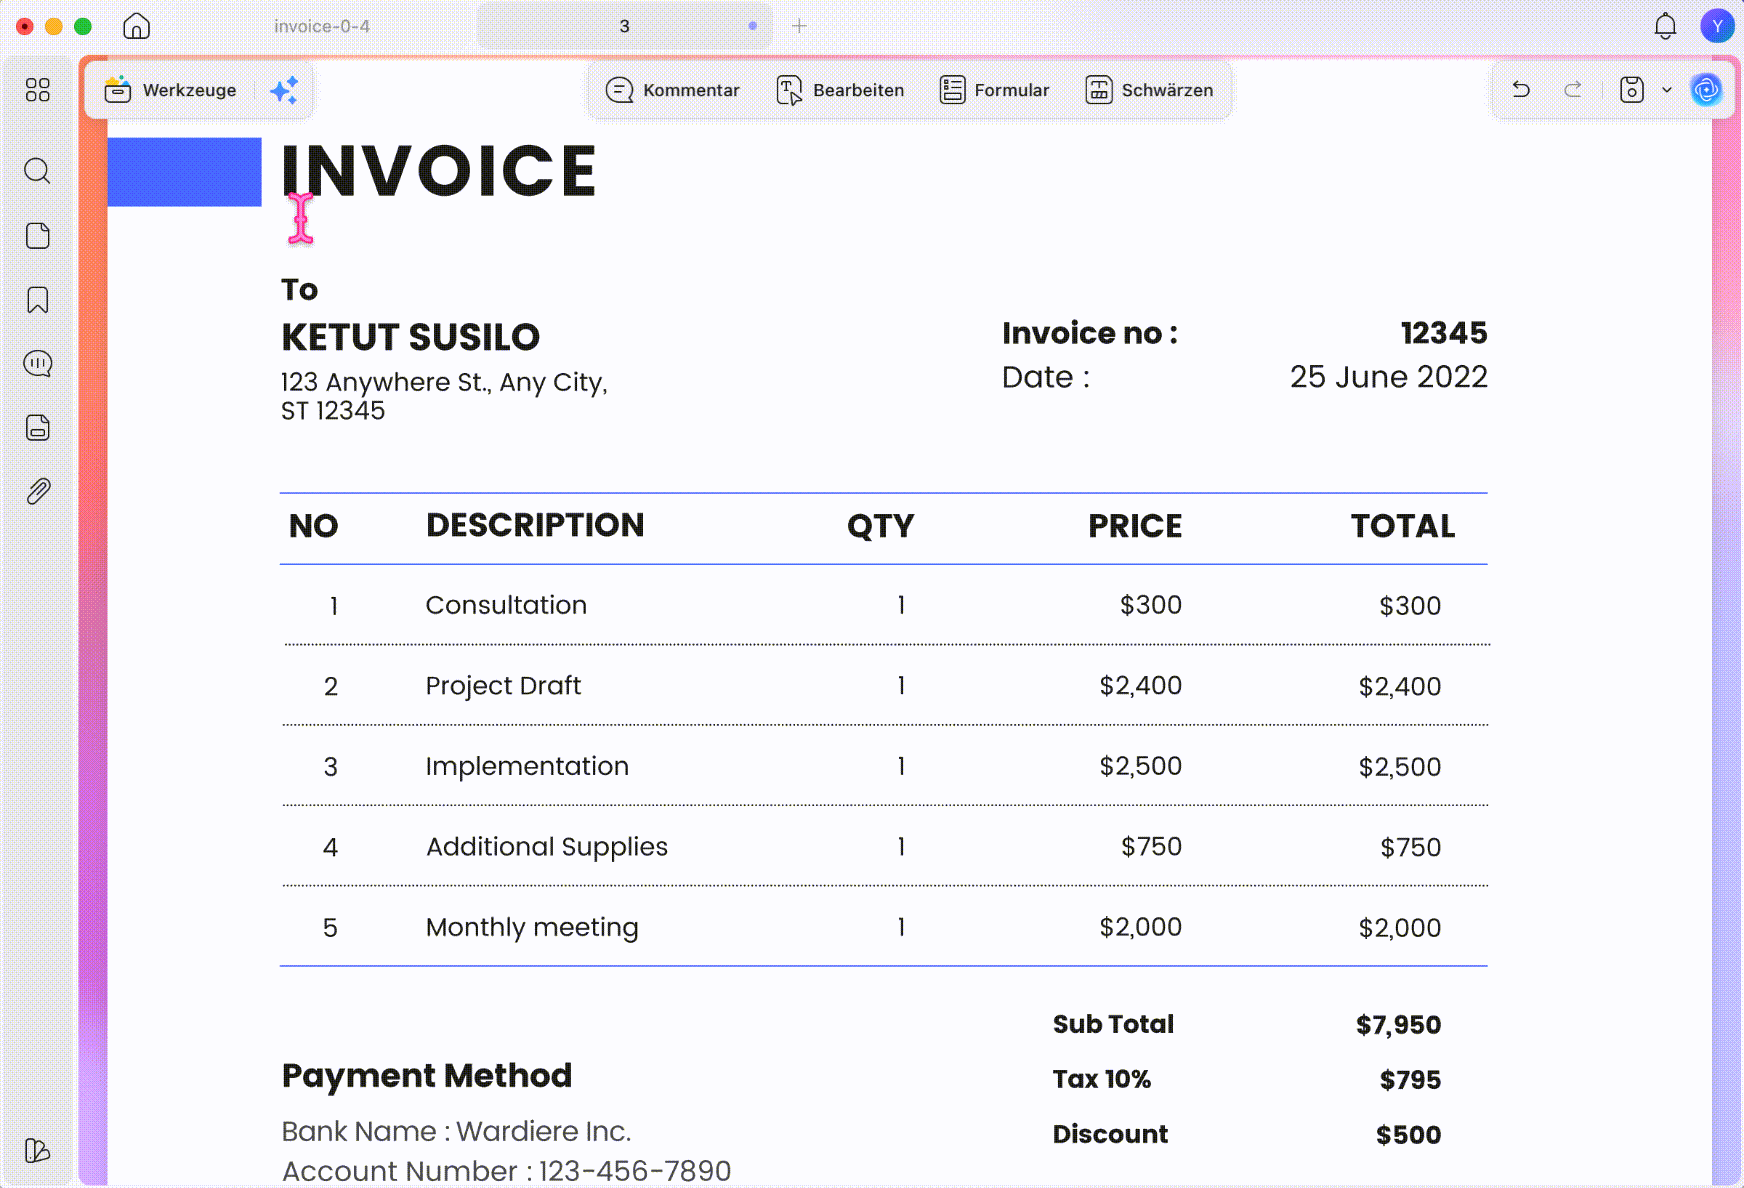
Task: Add a new tab with plus
Action: [799, 26]
